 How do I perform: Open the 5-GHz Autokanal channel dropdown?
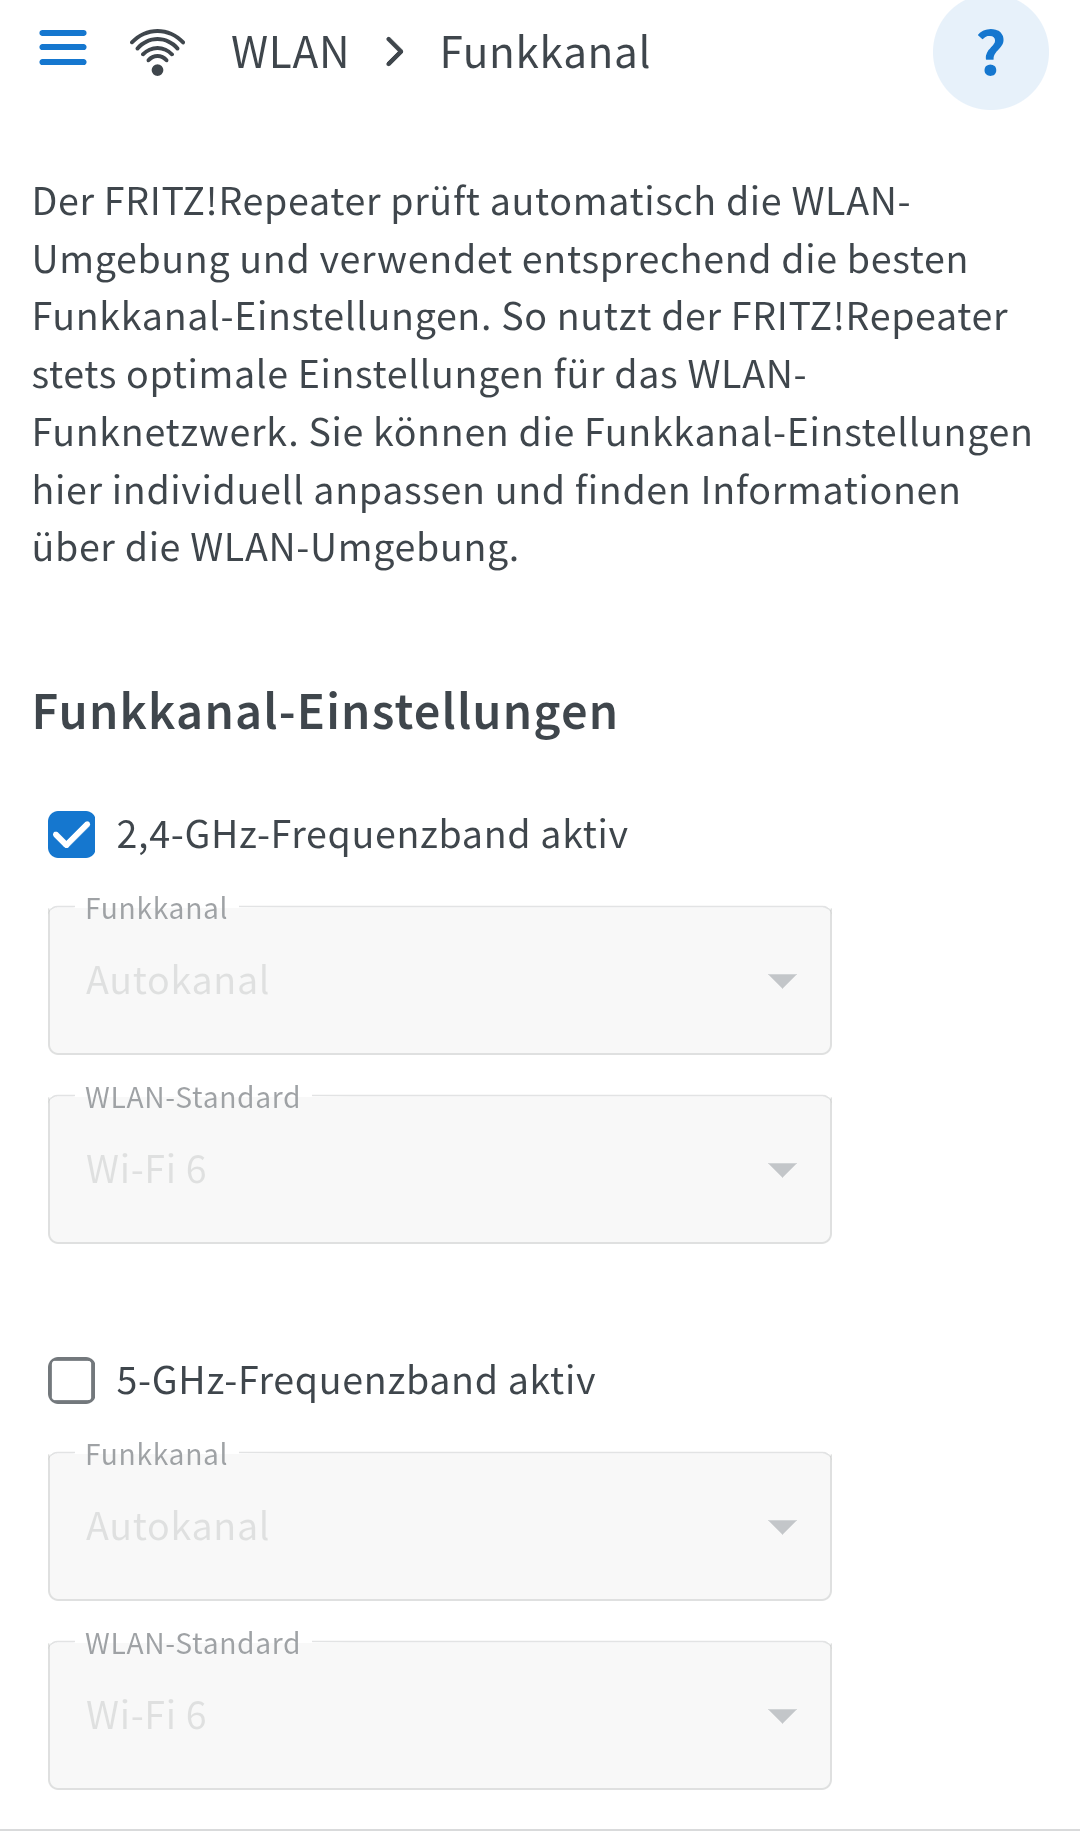pyautogui.click(x=440, y=1527)
